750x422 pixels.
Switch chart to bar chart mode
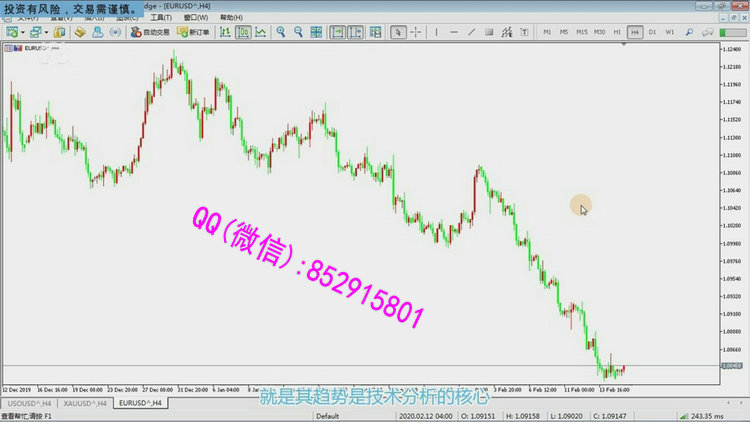click(x=224, y=32)
